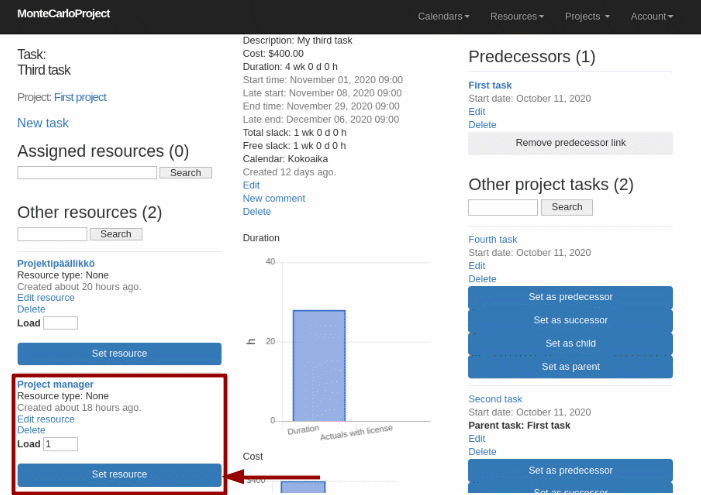Edit the Third task details
The height and width of the screenshot is (495, 701).
[251, 185]
